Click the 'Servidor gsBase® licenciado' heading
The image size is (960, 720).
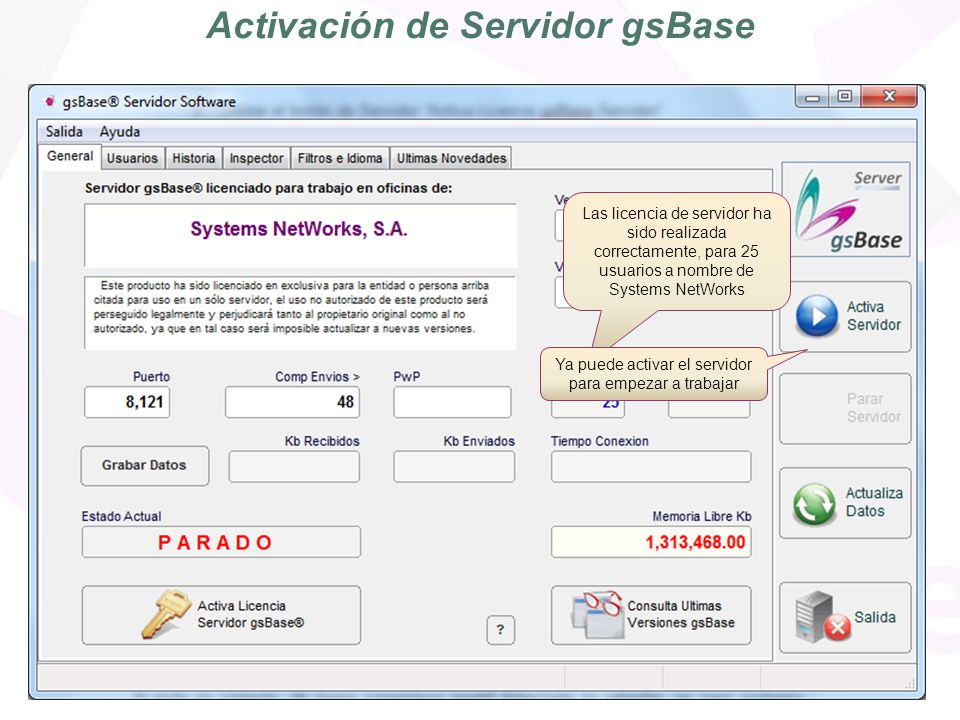pyautogui.click(x=268, y=188)
